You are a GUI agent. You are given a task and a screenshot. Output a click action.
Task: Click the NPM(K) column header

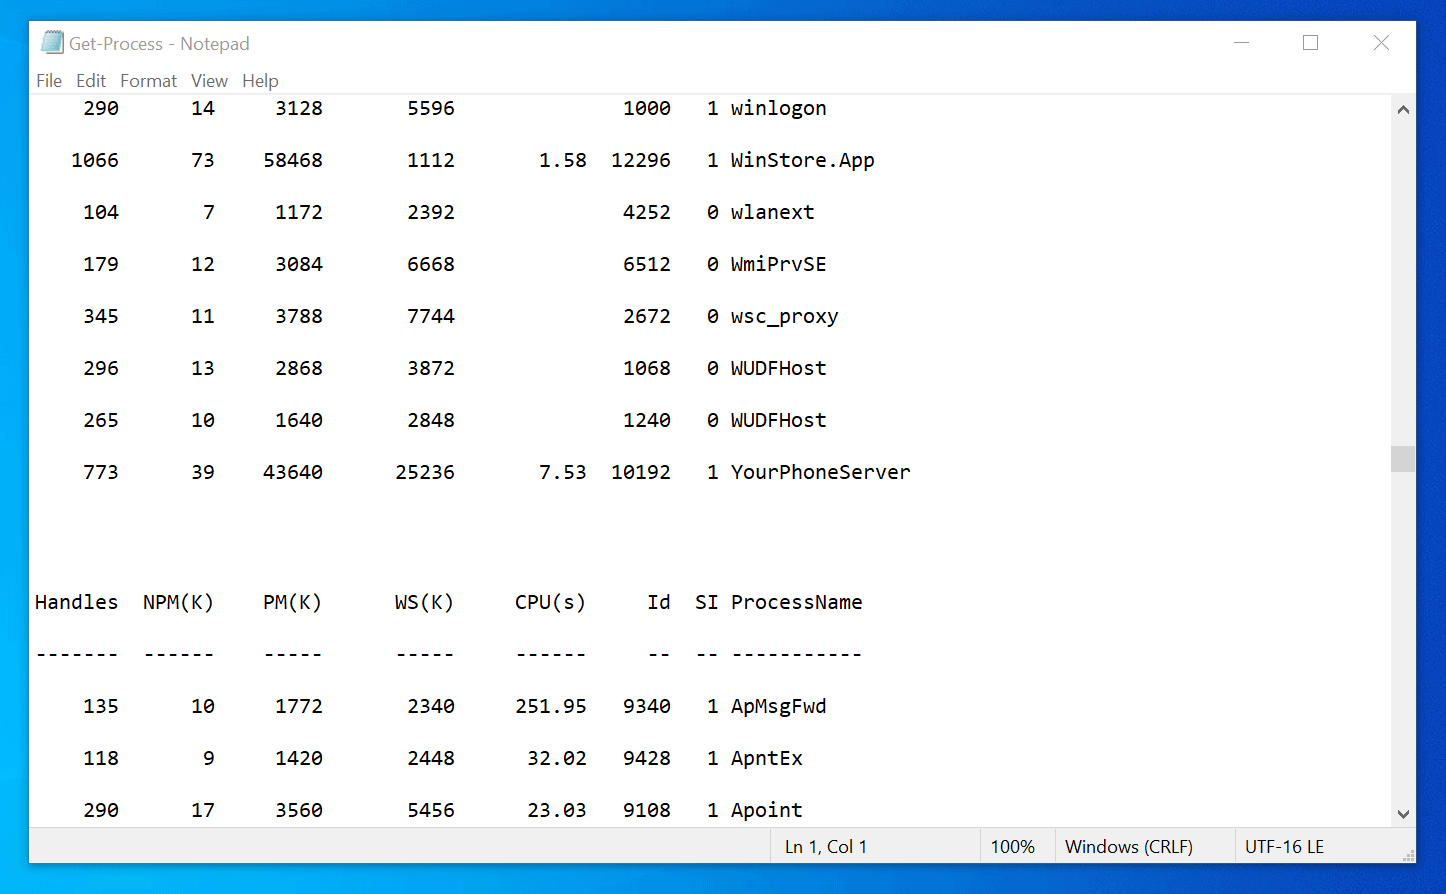coord(179,602)
